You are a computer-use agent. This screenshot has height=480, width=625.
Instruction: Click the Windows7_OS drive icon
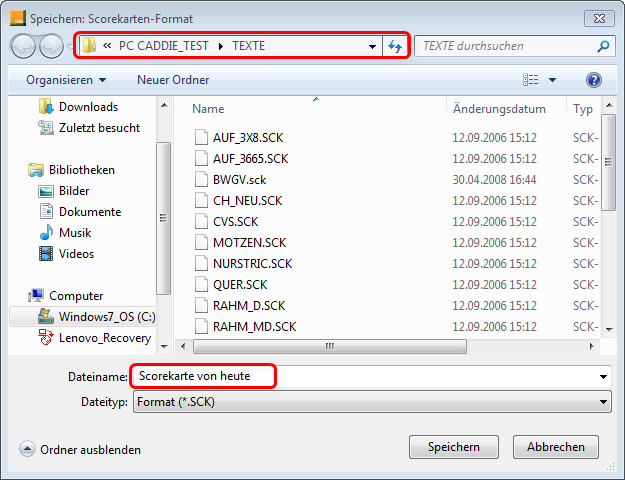(x=46, y=316)
